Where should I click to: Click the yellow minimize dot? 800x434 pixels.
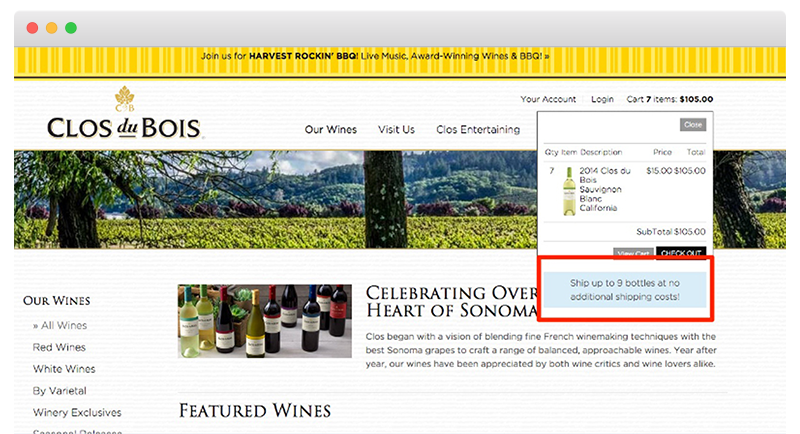(x=52, y=28)
